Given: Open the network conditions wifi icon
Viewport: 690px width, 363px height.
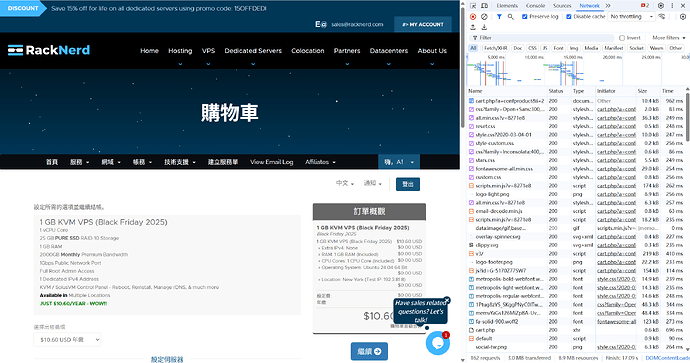Looking at the screenshot, I should tap(662, 17).
